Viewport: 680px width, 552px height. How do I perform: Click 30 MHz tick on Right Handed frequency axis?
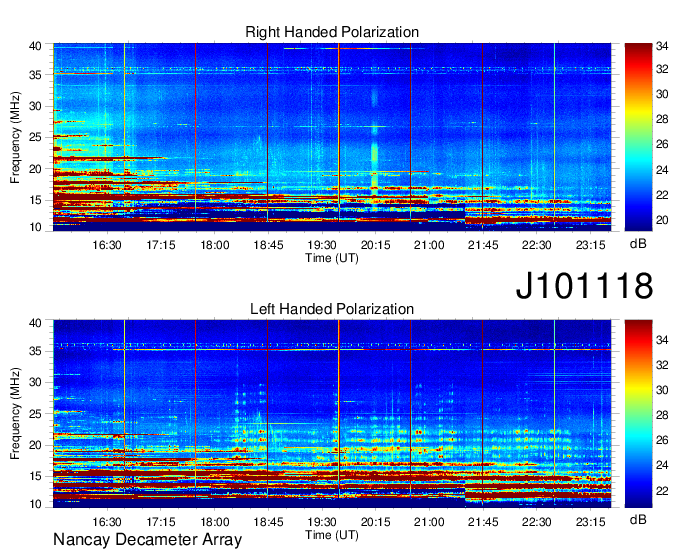(35, 106)
